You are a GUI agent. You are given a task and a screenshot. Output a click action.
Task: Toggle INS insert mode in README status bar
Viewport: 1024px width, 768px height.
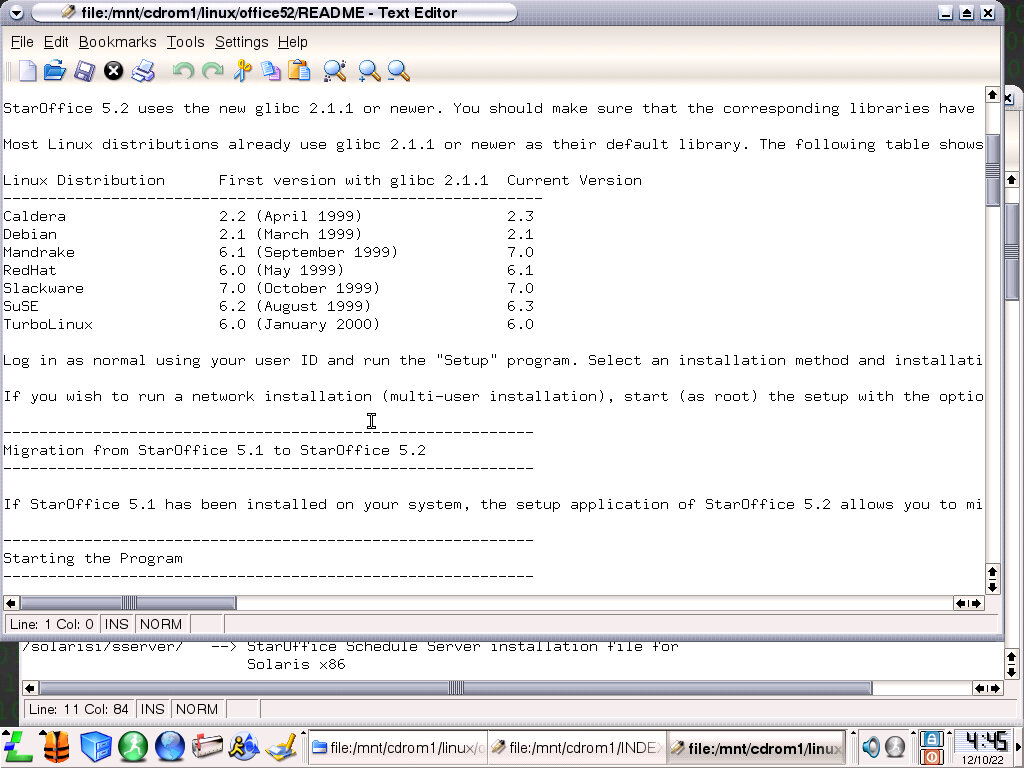[x=117, y=624]
